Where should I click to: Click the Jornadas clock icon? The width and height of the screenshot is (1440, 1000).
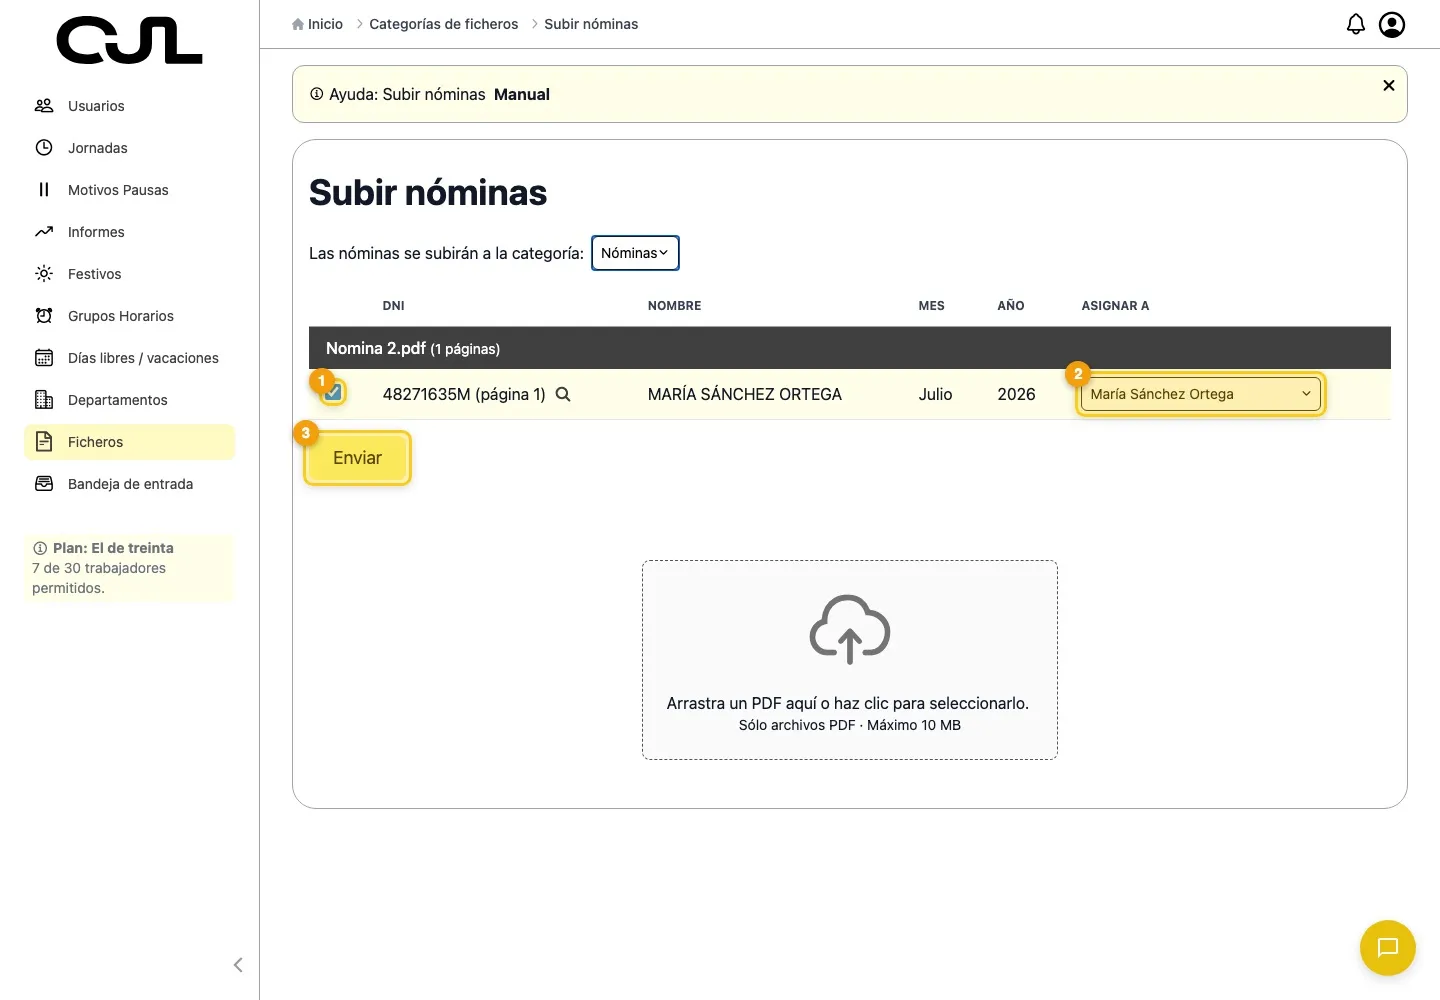44,148
